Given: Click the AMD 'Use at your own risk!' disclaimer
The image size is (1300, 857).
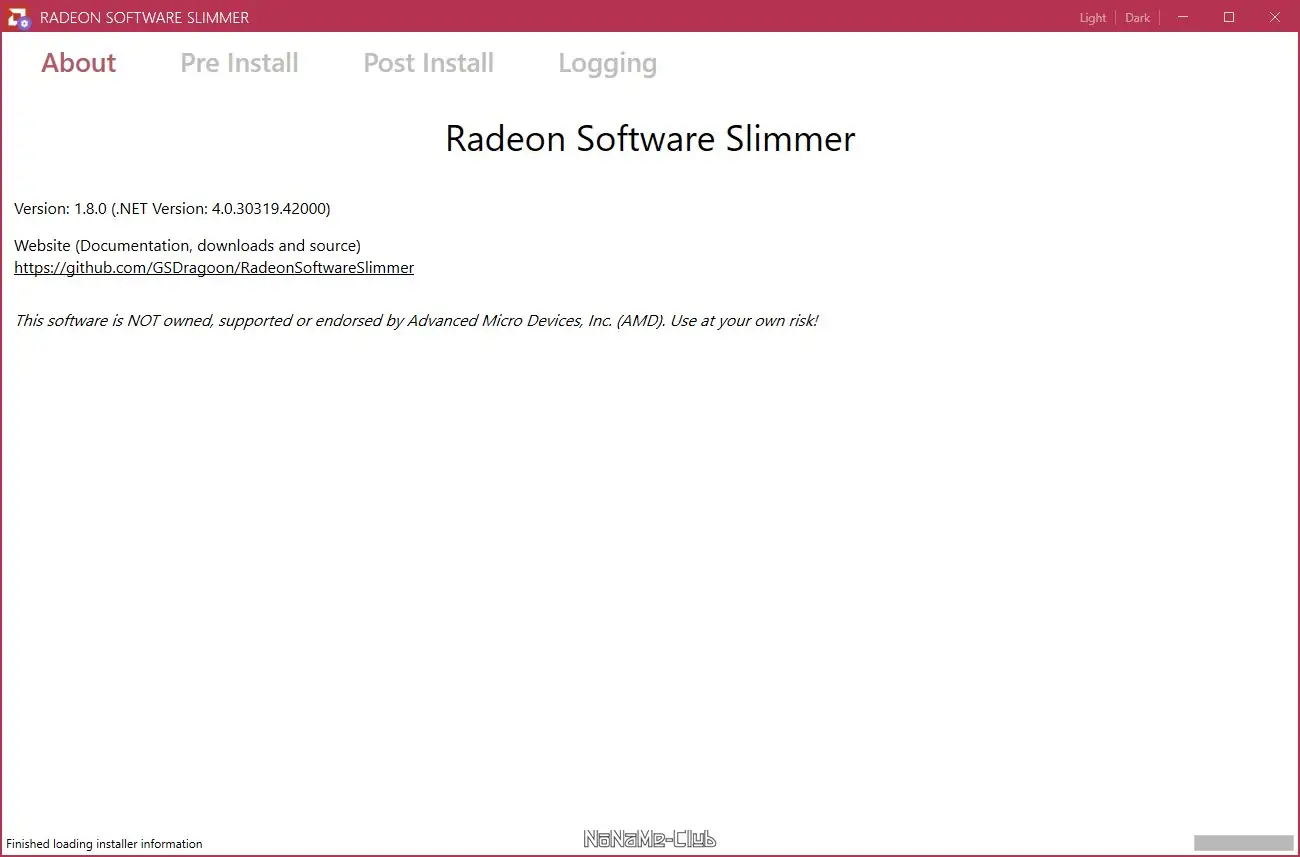Looking at the screenshot, I should click(416, 321).
